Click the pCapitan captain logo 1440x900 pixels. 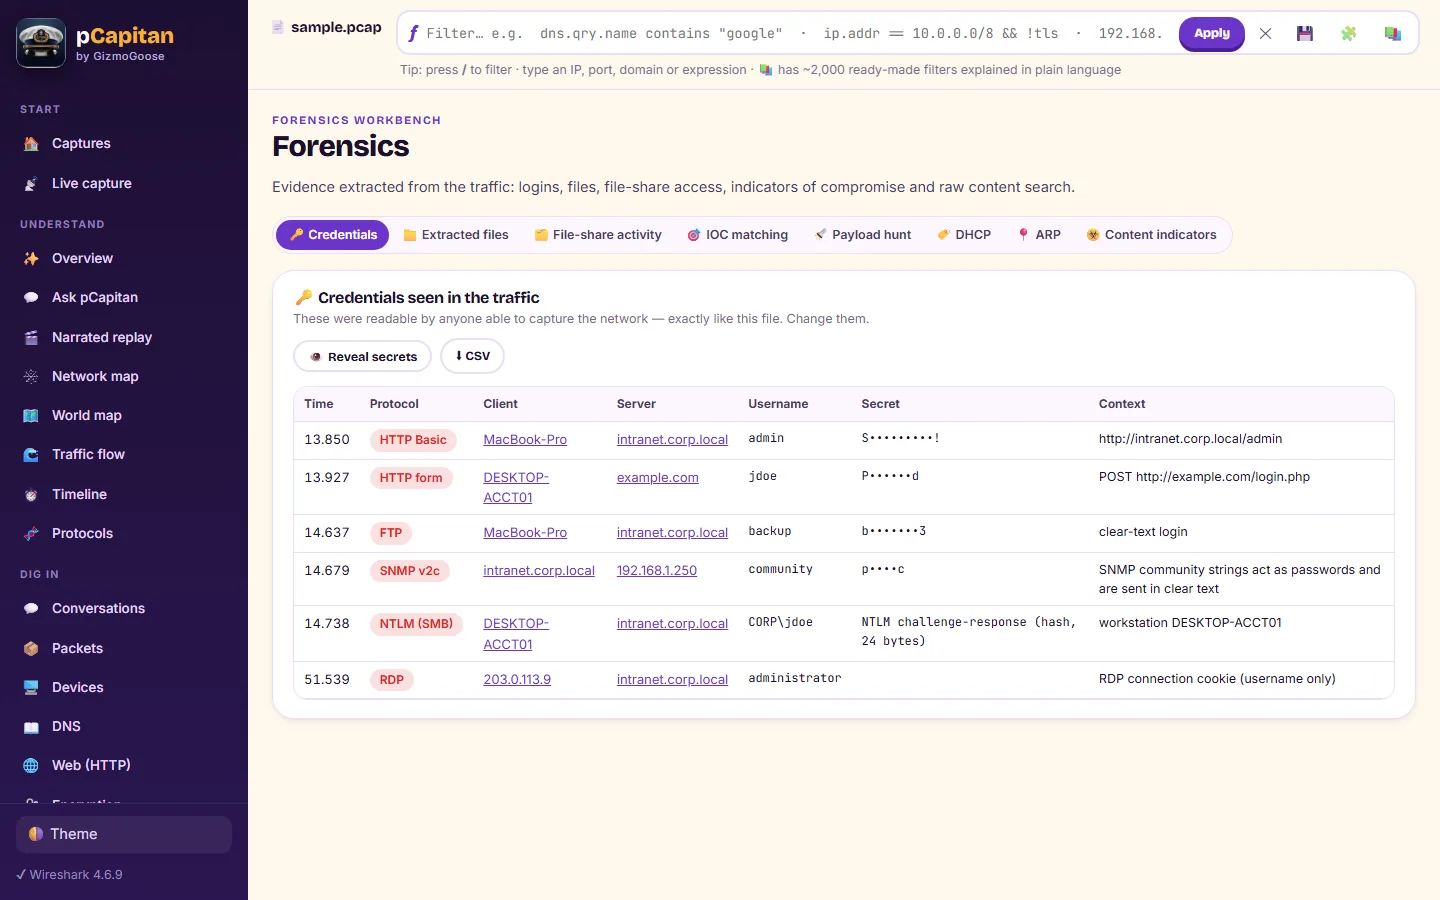pos(41,43)
